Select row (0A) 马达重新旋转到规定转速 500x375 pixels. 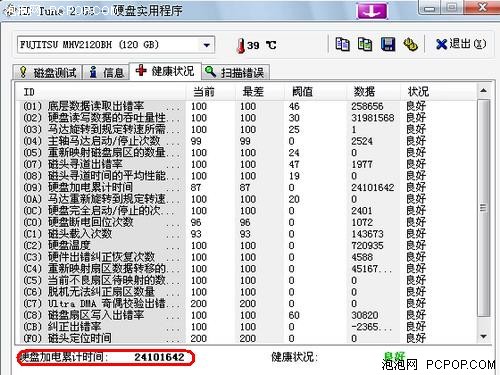tap(247, 199)
